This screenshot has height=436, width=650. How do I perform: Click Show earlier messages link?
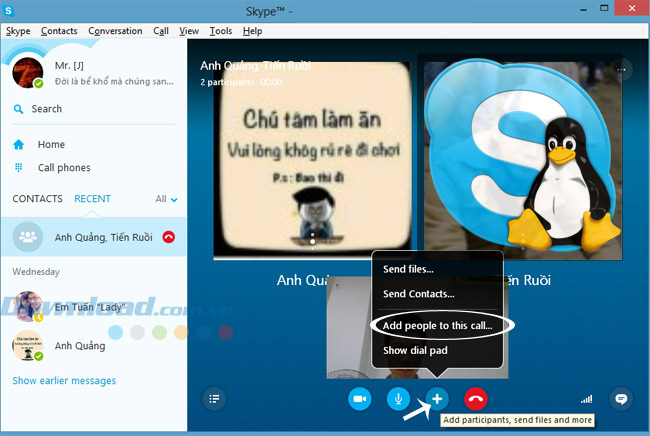[x=64, y=380]
